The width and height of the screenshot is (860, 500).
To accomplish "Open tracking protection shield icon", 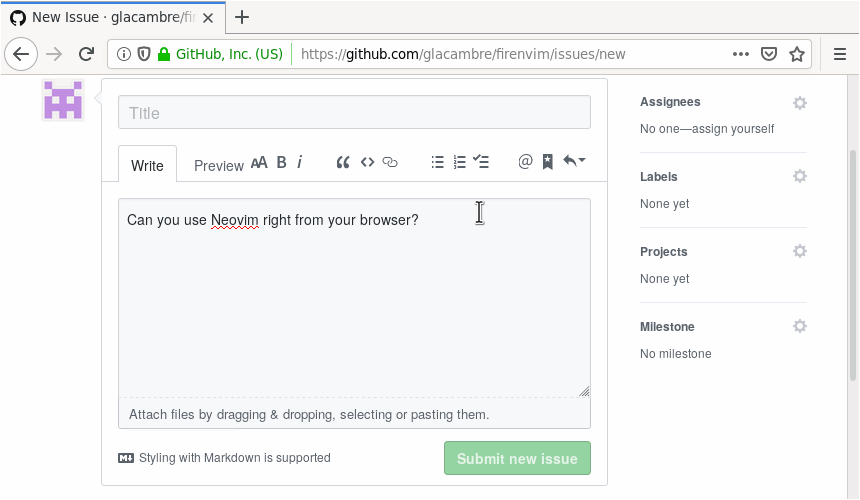I will pyautogui.click(x=144, y=54).
